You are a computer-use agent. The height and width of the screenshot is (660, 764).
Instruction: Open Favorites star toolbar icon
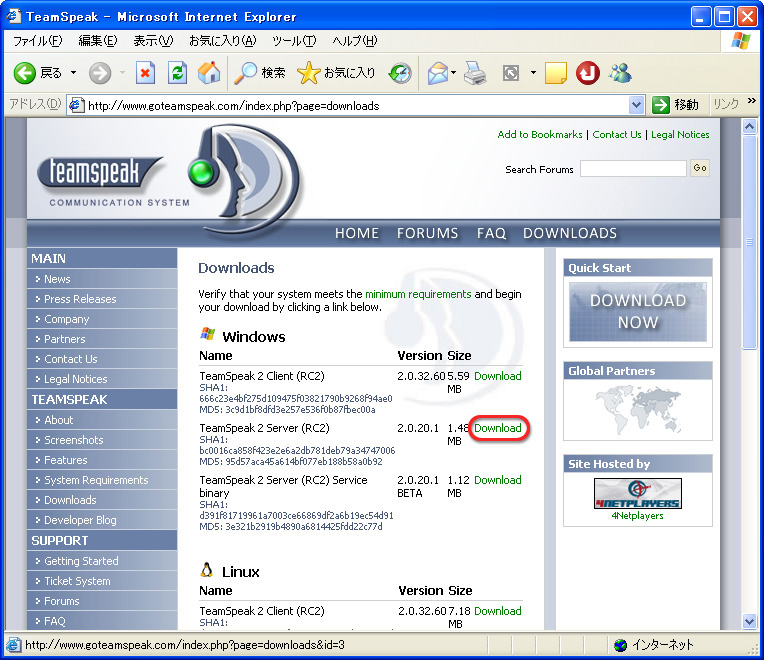(308, 74)
